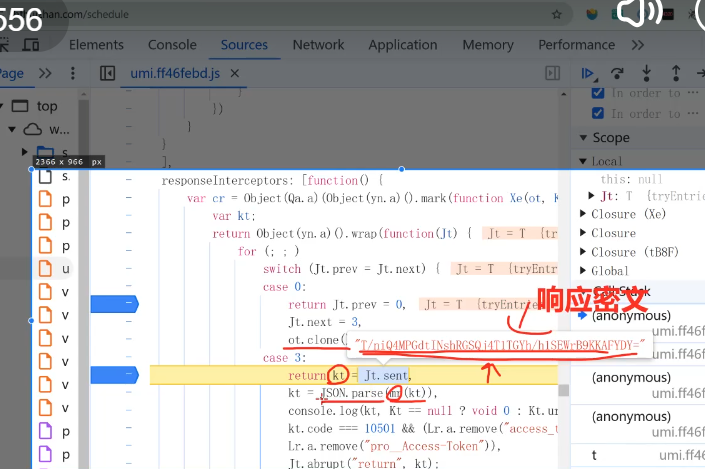Click the 'responseInterceptors' code line
Image resolution: width=705 pixels, height=469 pixels.
click(x=272, y=180)
